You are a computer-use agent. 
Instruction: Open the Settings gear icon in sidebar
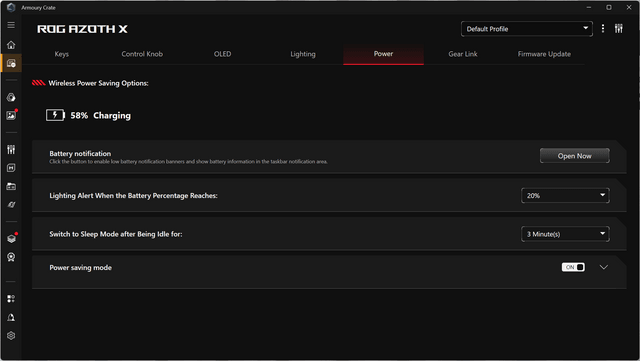click(11, 336)
